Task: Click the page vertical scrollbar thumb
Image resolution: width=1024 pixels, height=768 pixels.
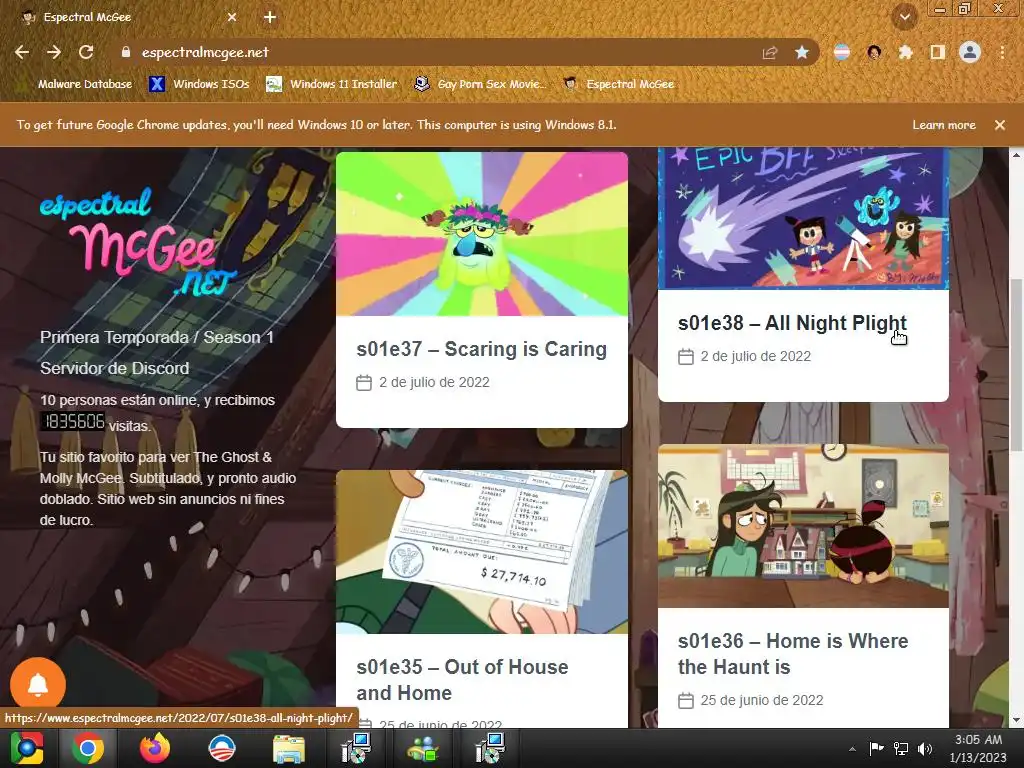Action: (1016, 364)
